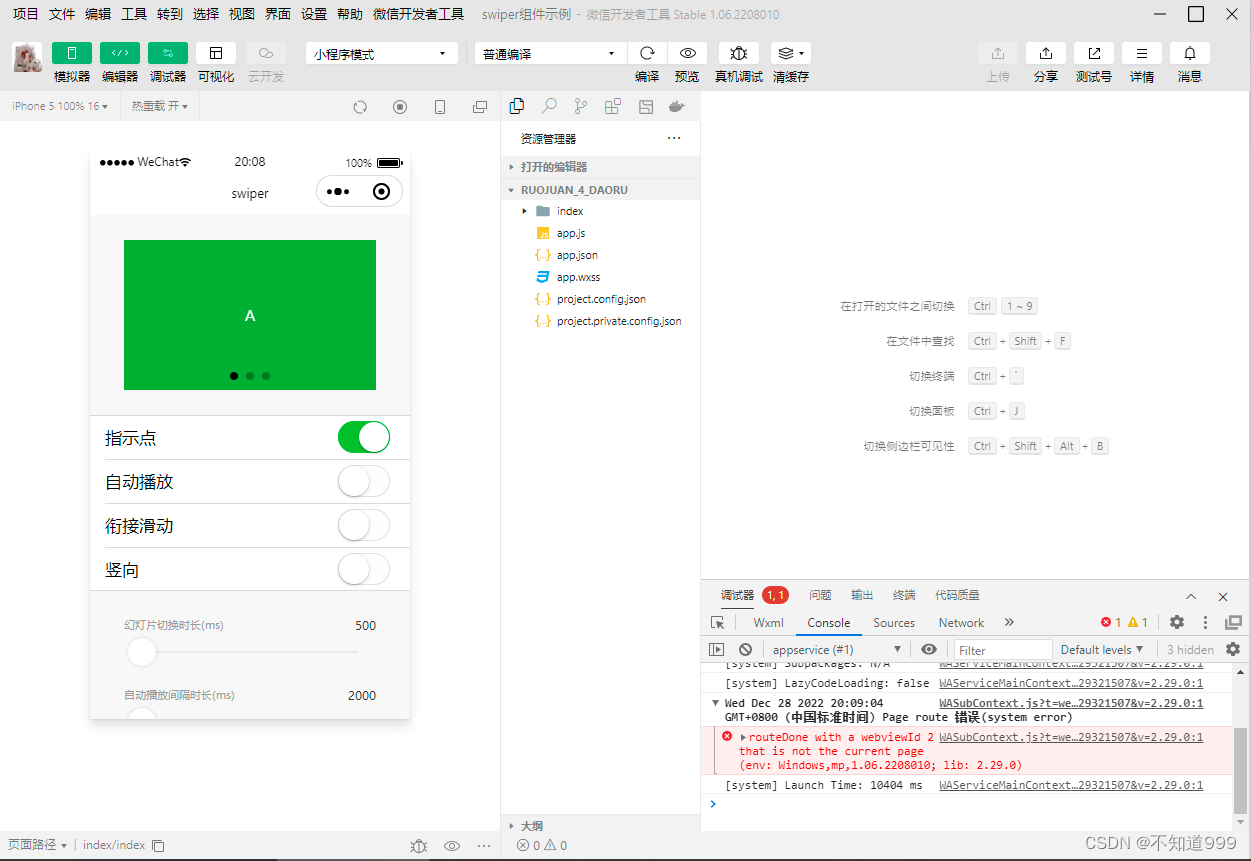The image size is (1251, 861).
Task: Open the Docker whale icon
Action: pos(677,106)
